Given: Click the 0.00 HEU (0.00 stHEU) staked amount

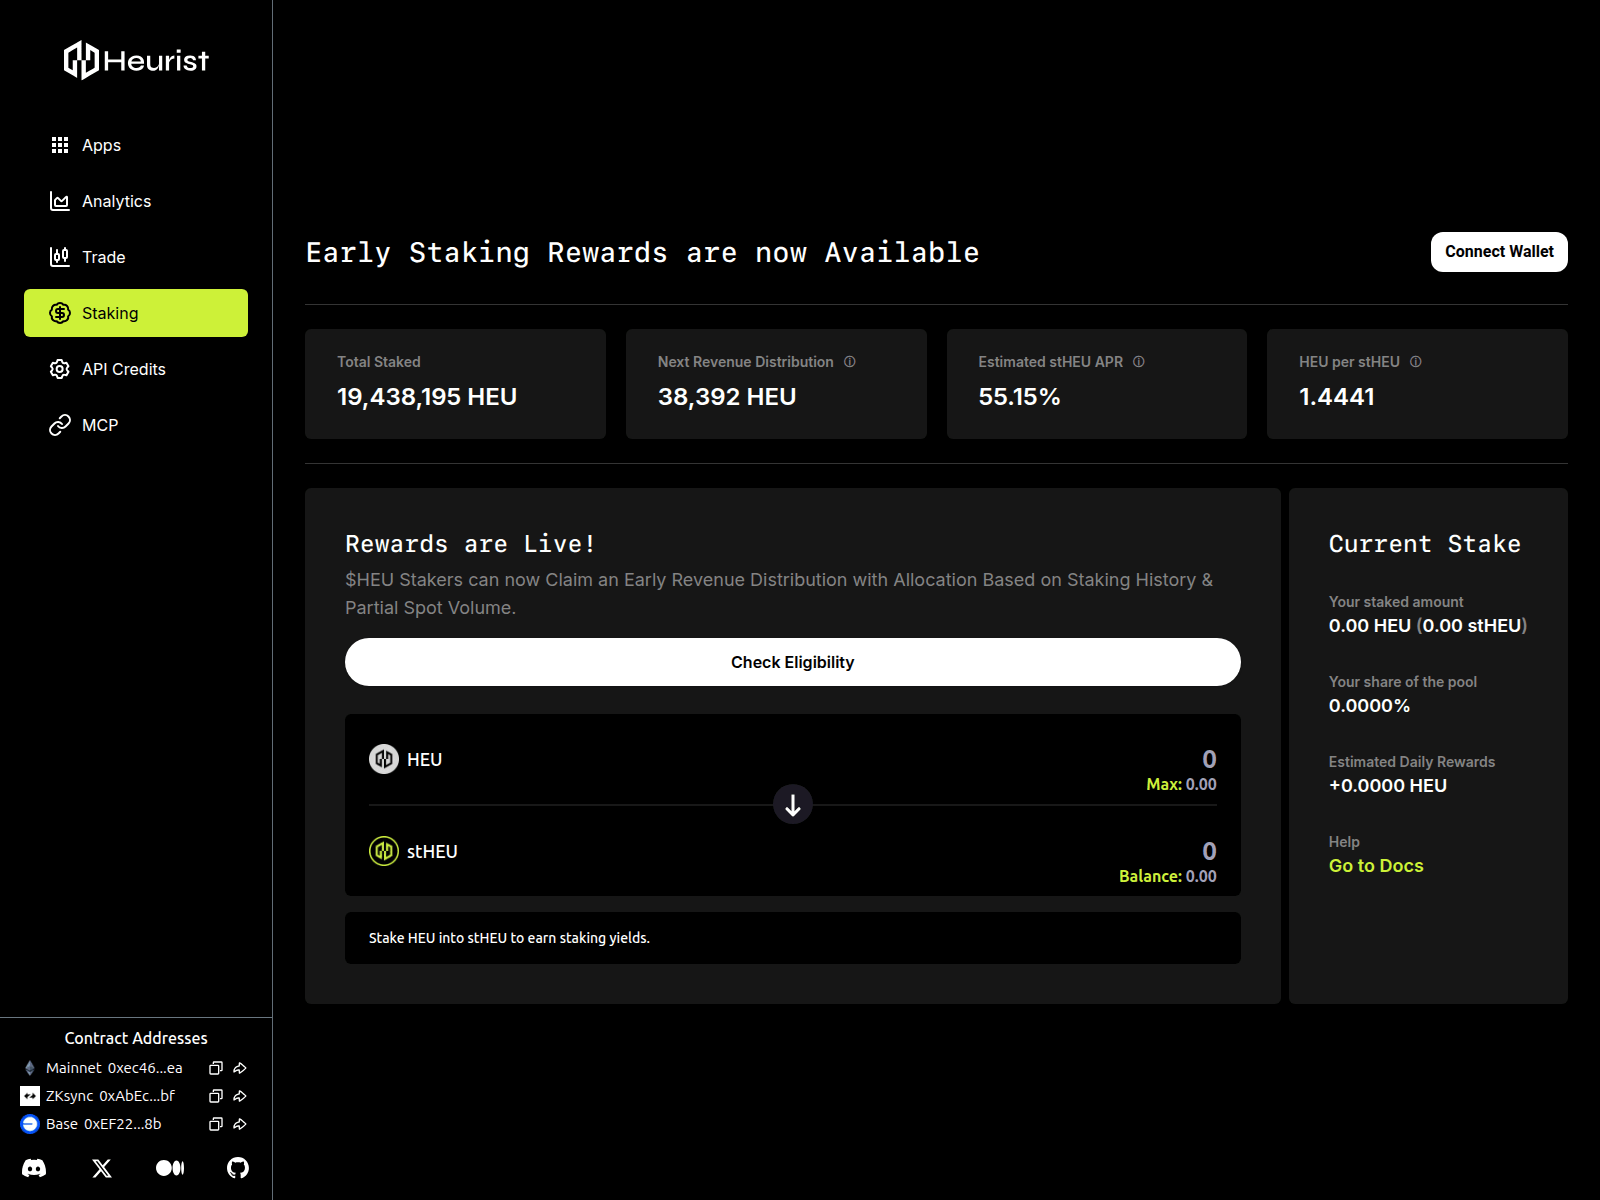Looking at the screenshot, I should pyautogui.click(x=1428, y=626).
